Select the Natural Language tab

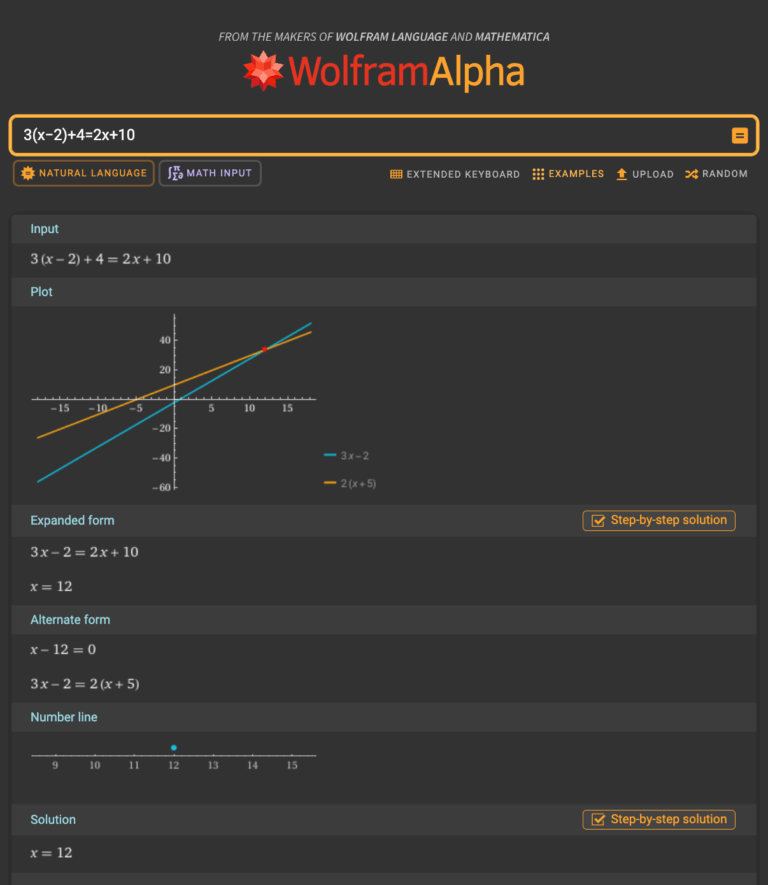point(83,173)
